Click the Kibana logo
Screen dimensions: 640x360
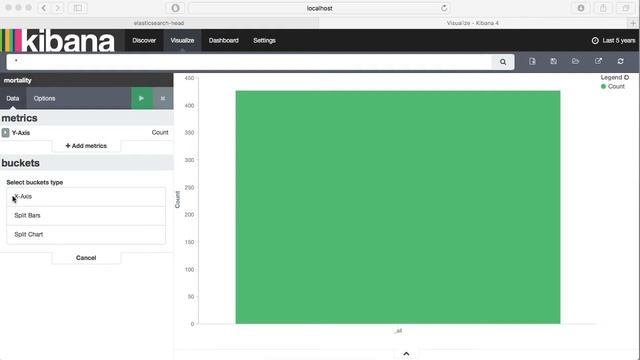pyautogui.click(x=58, y=40)
